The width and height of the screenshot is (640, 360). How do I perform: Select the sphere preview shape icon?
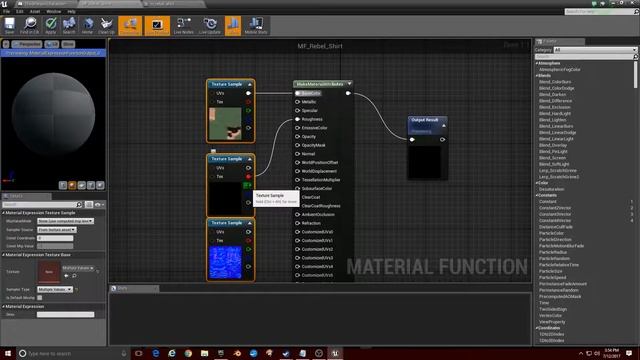(72, 186)
